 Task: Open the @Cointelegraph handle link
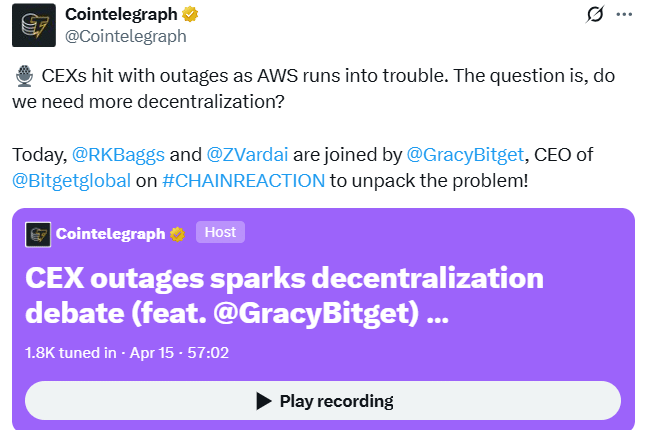coord(125,36)
